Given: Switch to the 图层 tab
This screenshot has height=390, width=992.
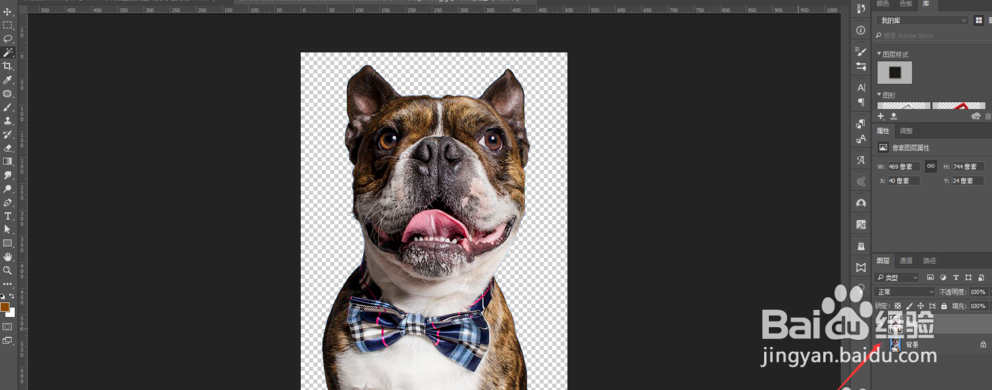Looking at the screenshot, I should coord(882,260).
